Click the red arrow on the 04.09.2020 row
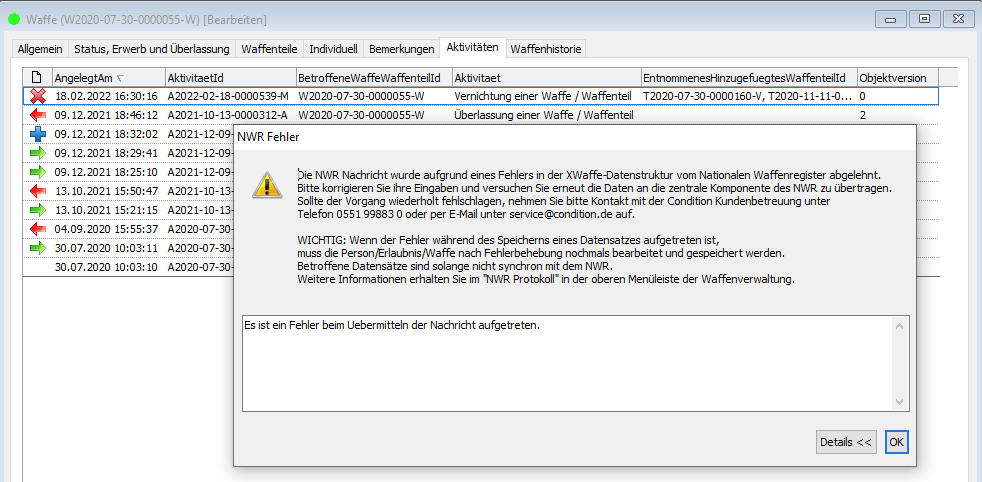Image resolution: width=982 pixels, height=482 pixels. 38,229
